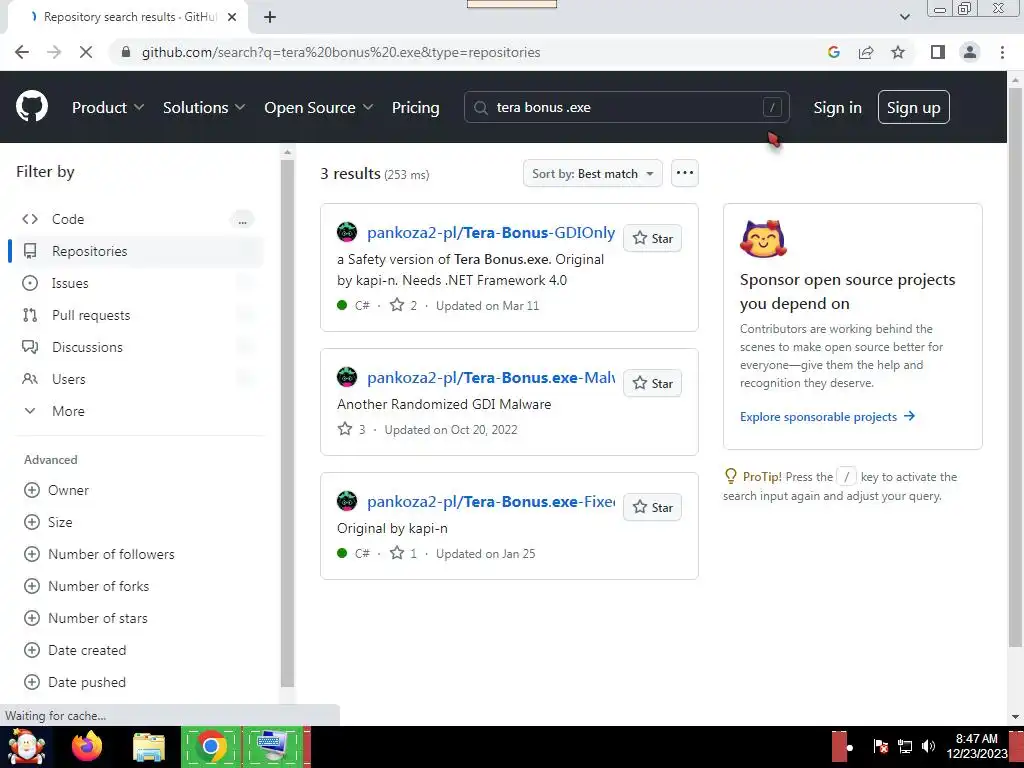Add a Number of forks filter
Image resolution: width=1024 pixels, height=768 pixels.
86,586
